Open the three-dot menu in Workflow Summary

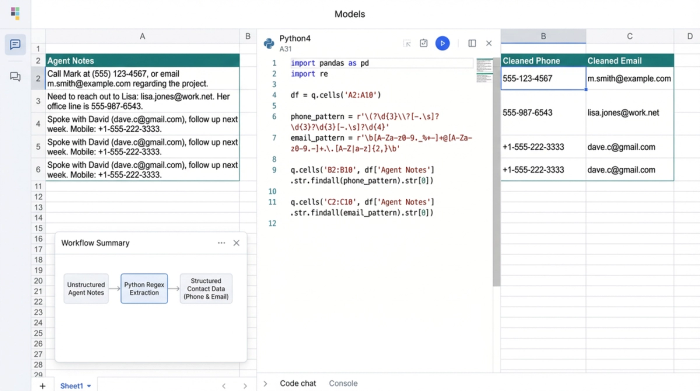[x=221, y=243]
